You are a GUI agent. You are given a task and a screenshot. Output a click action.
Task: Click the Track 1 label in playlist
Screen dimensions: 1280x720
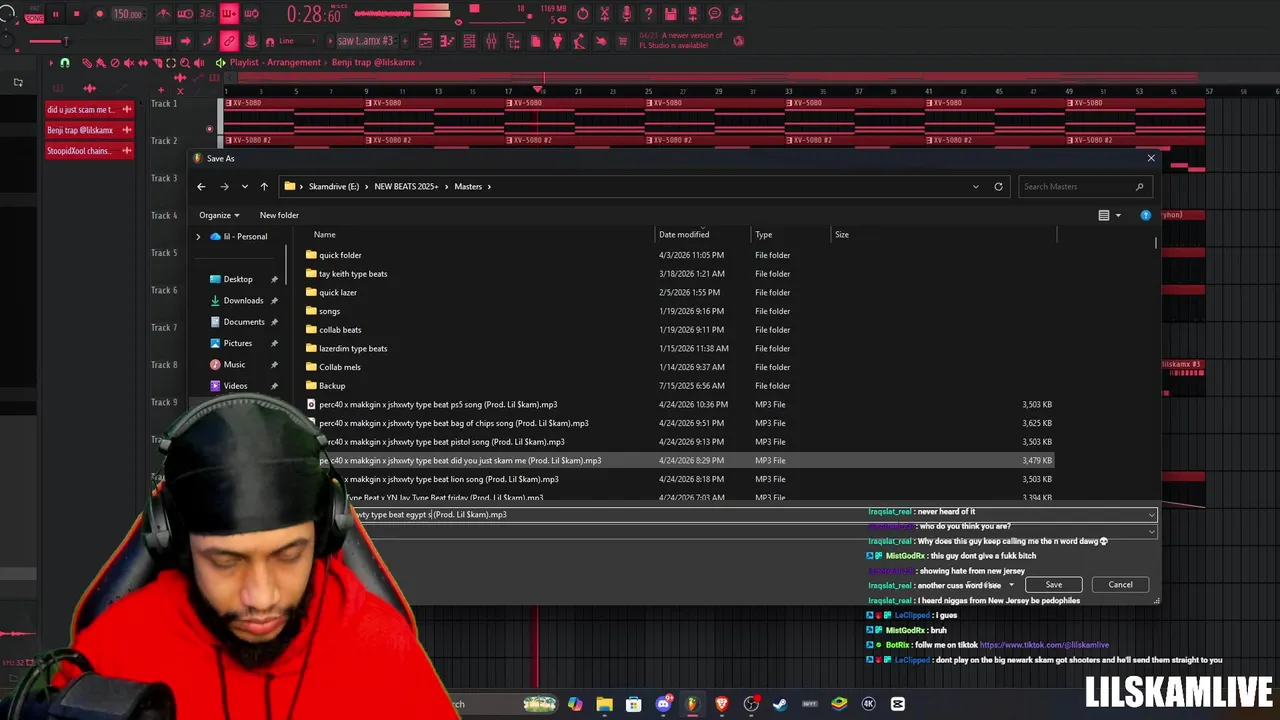point(164,103)
